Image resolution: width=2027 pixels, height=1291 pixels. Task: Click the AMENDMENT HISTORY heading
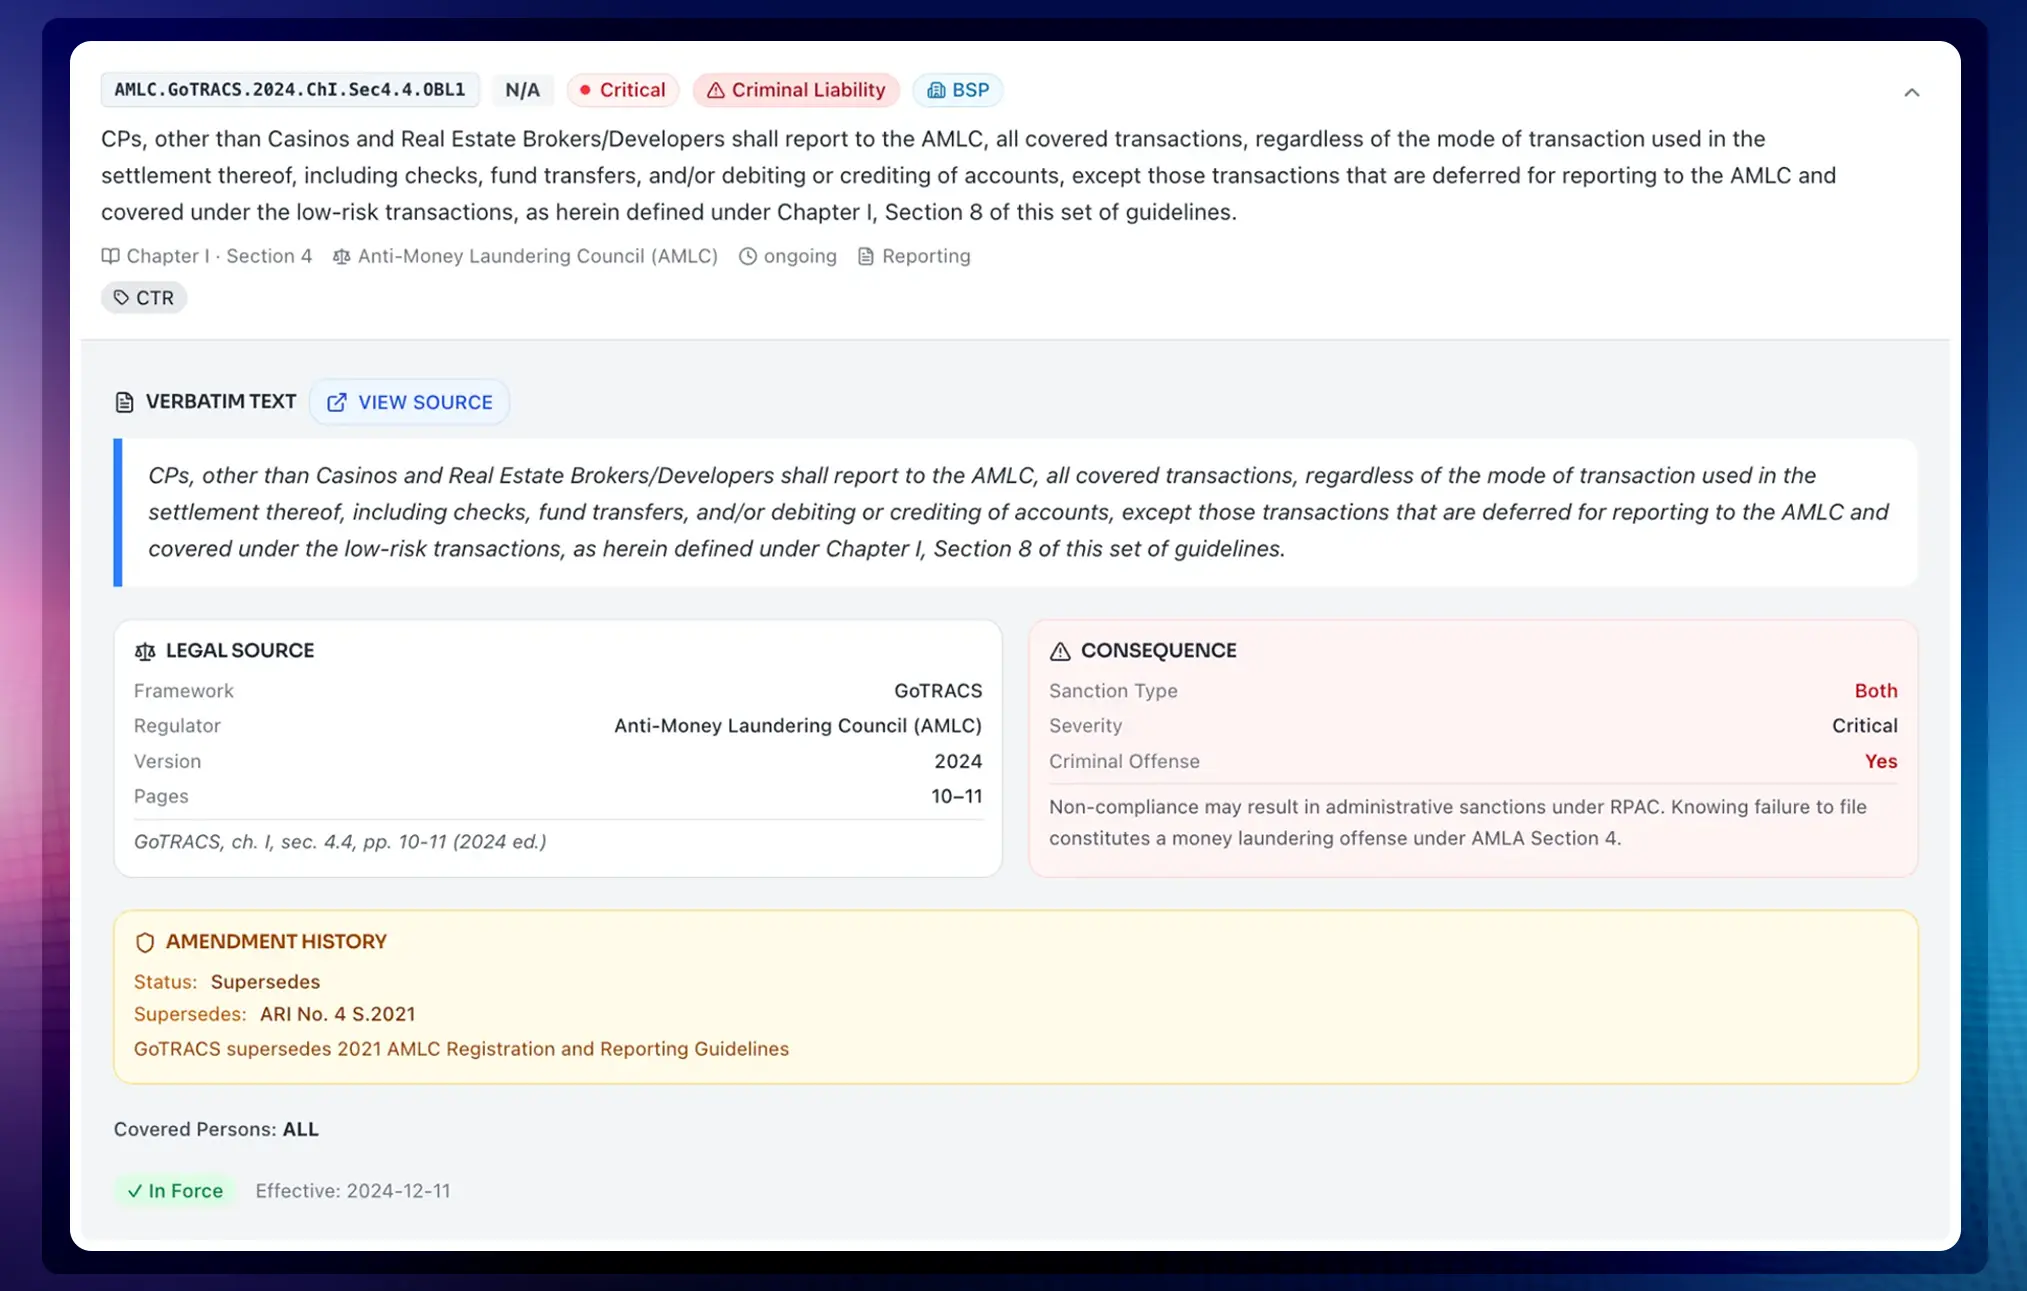pyautogui.click(x=276, y=941)
